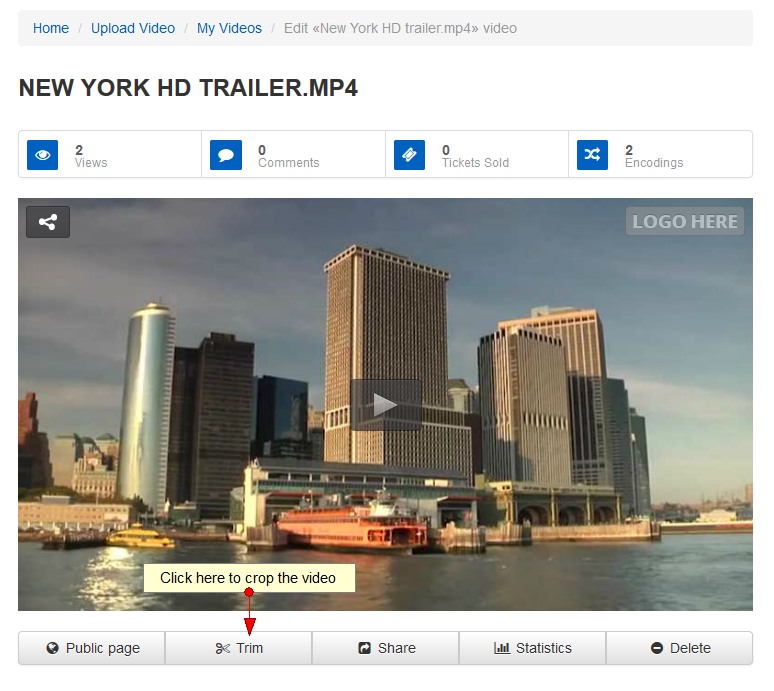This screenshot has height=691, width=774.
Task: Click the Encodings shuffle icon
Action: [x=593, y=155]
